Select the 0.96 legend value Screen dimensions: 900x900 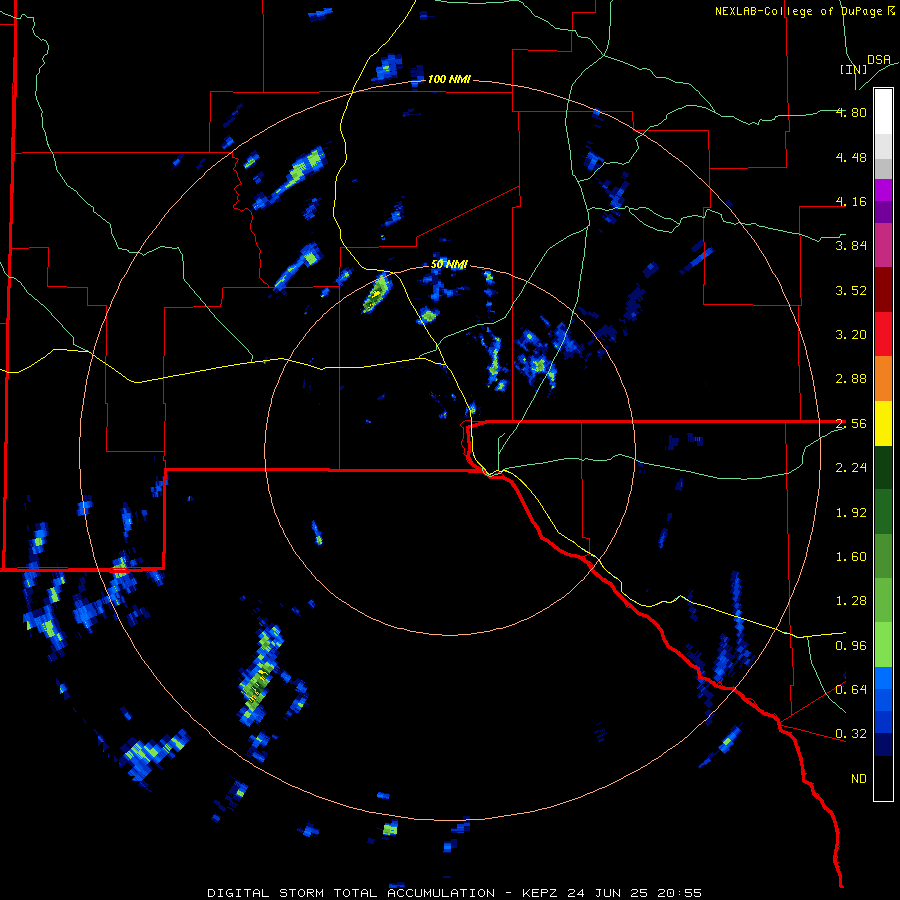[851, 646]
